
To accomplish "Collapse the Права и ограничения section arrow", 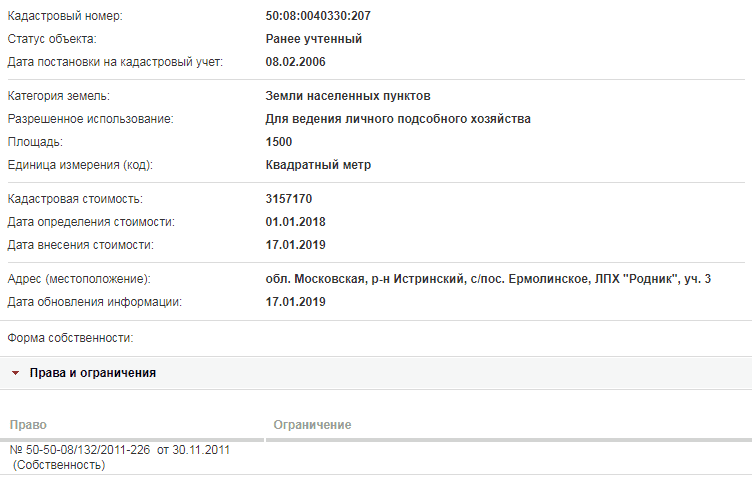I will click(15, 373).
